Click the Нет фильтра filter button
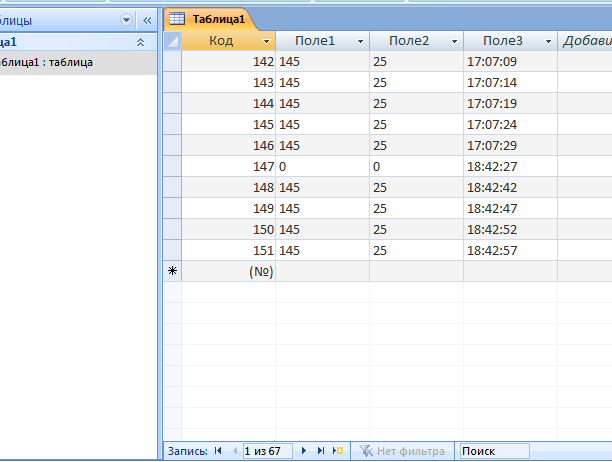The image size is (612, 462). tap(402, 451)
